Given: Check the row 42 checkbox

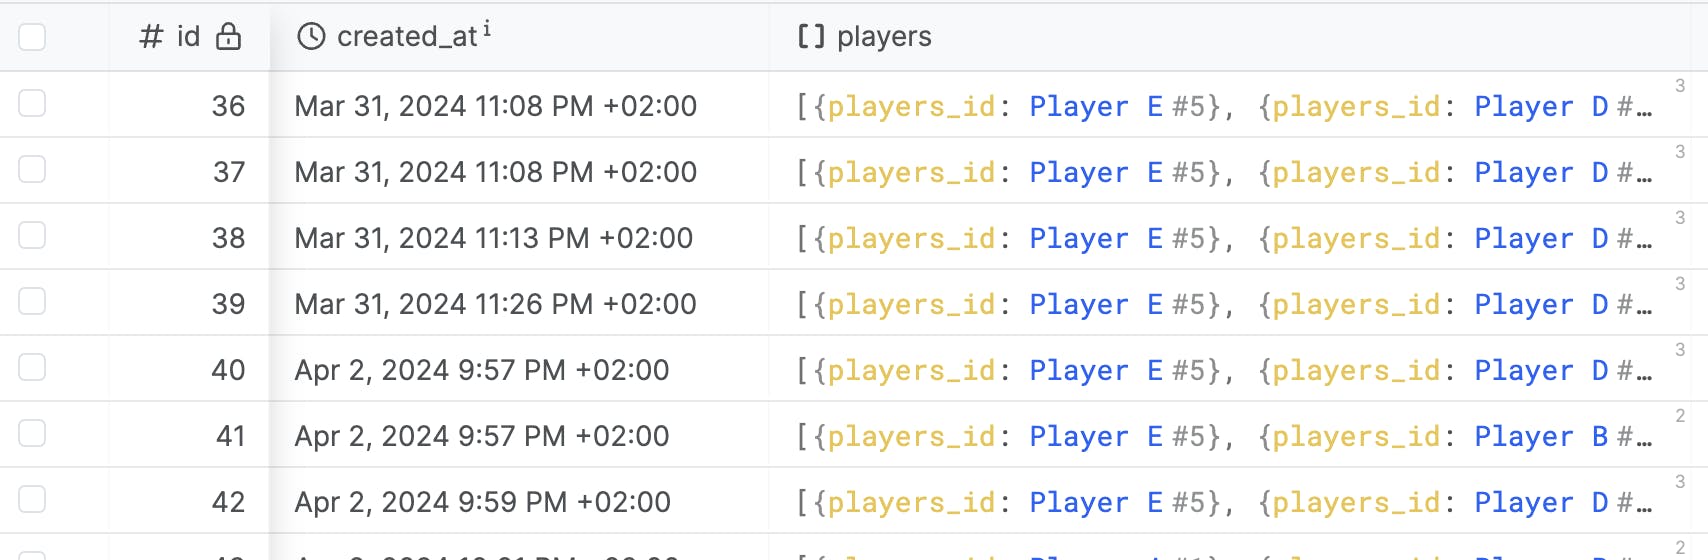Looking at the screenshot, I should 32,500.
